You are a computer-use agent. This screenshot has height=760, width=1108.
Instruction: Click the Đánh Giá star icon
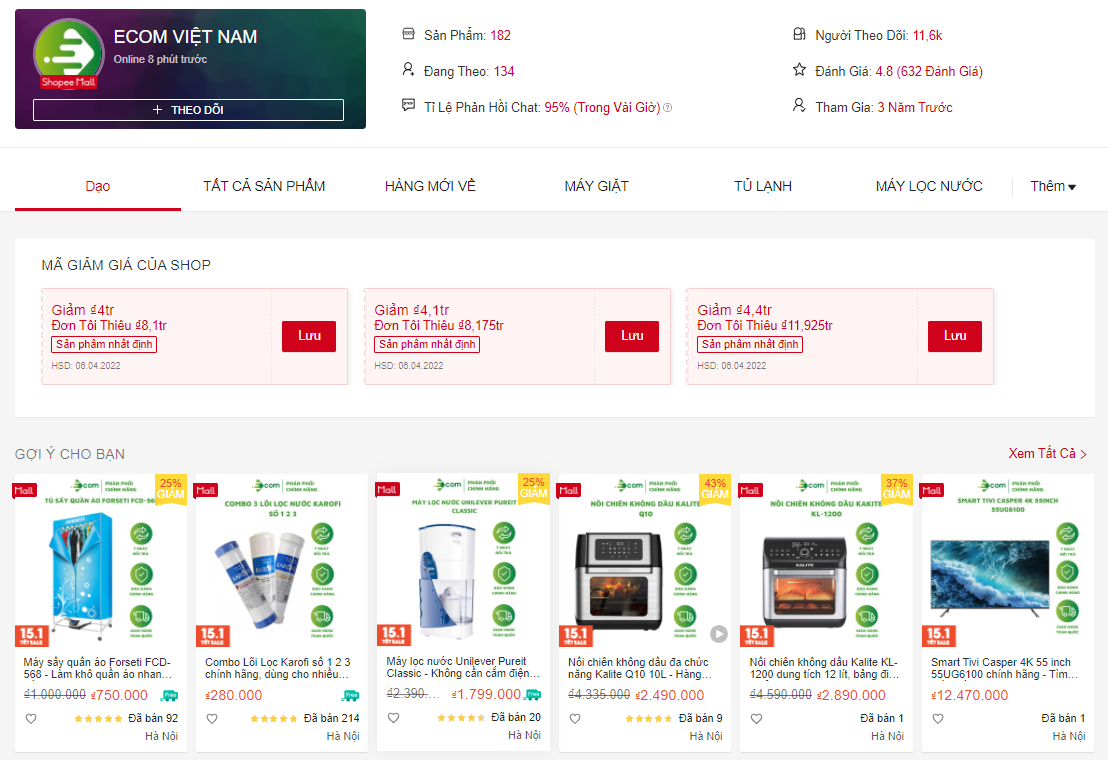point(799,69)
